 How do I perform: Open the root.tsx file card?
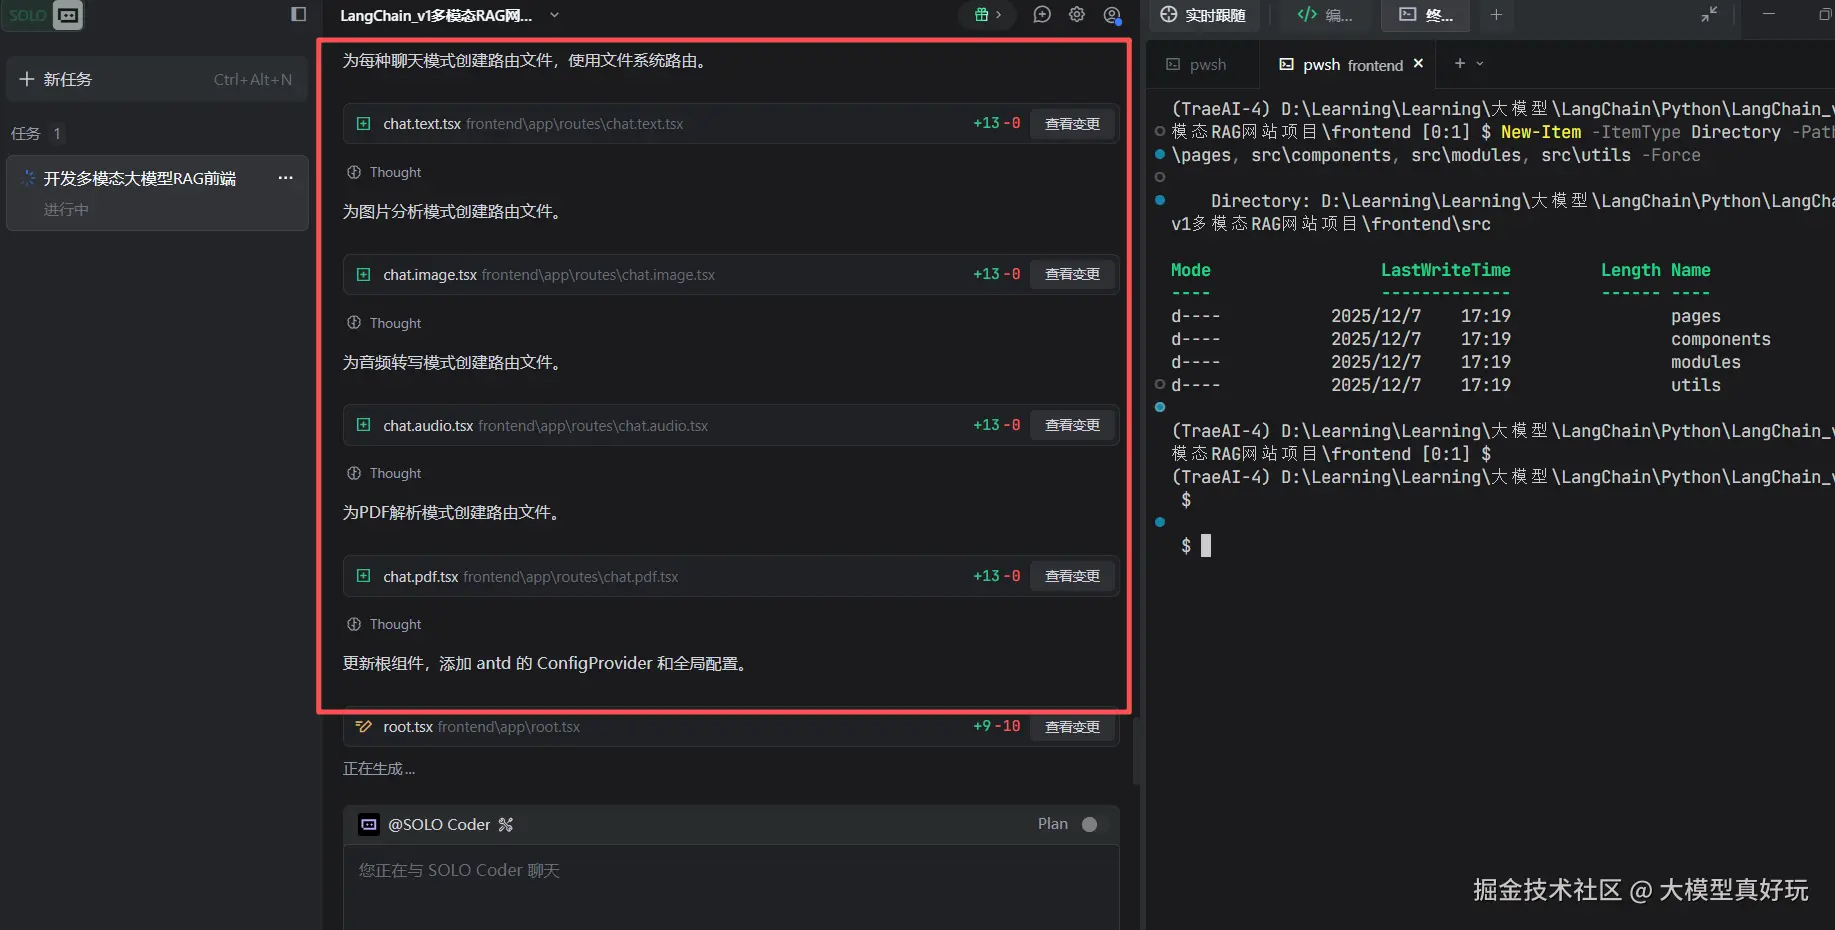click(730, 727)
